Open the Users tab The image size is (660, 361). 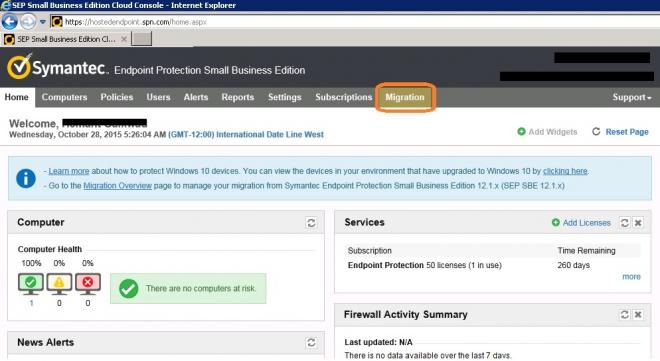point(158,97)
